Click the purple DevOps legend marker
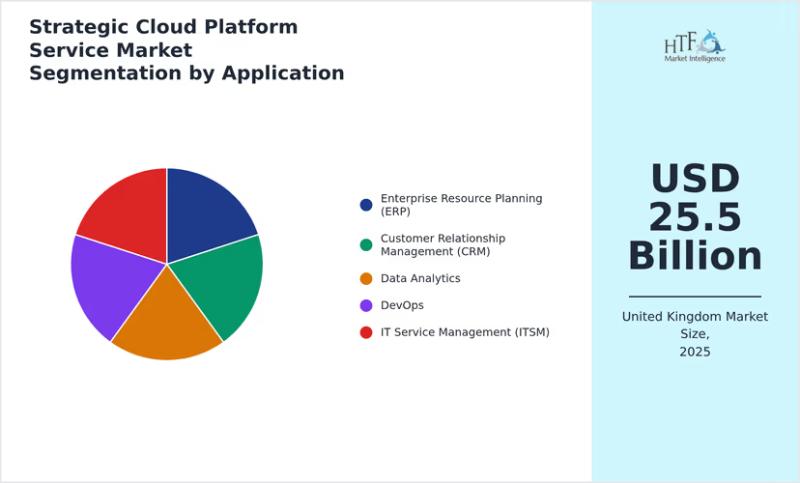The image size is (800, 483). [366, 305]
